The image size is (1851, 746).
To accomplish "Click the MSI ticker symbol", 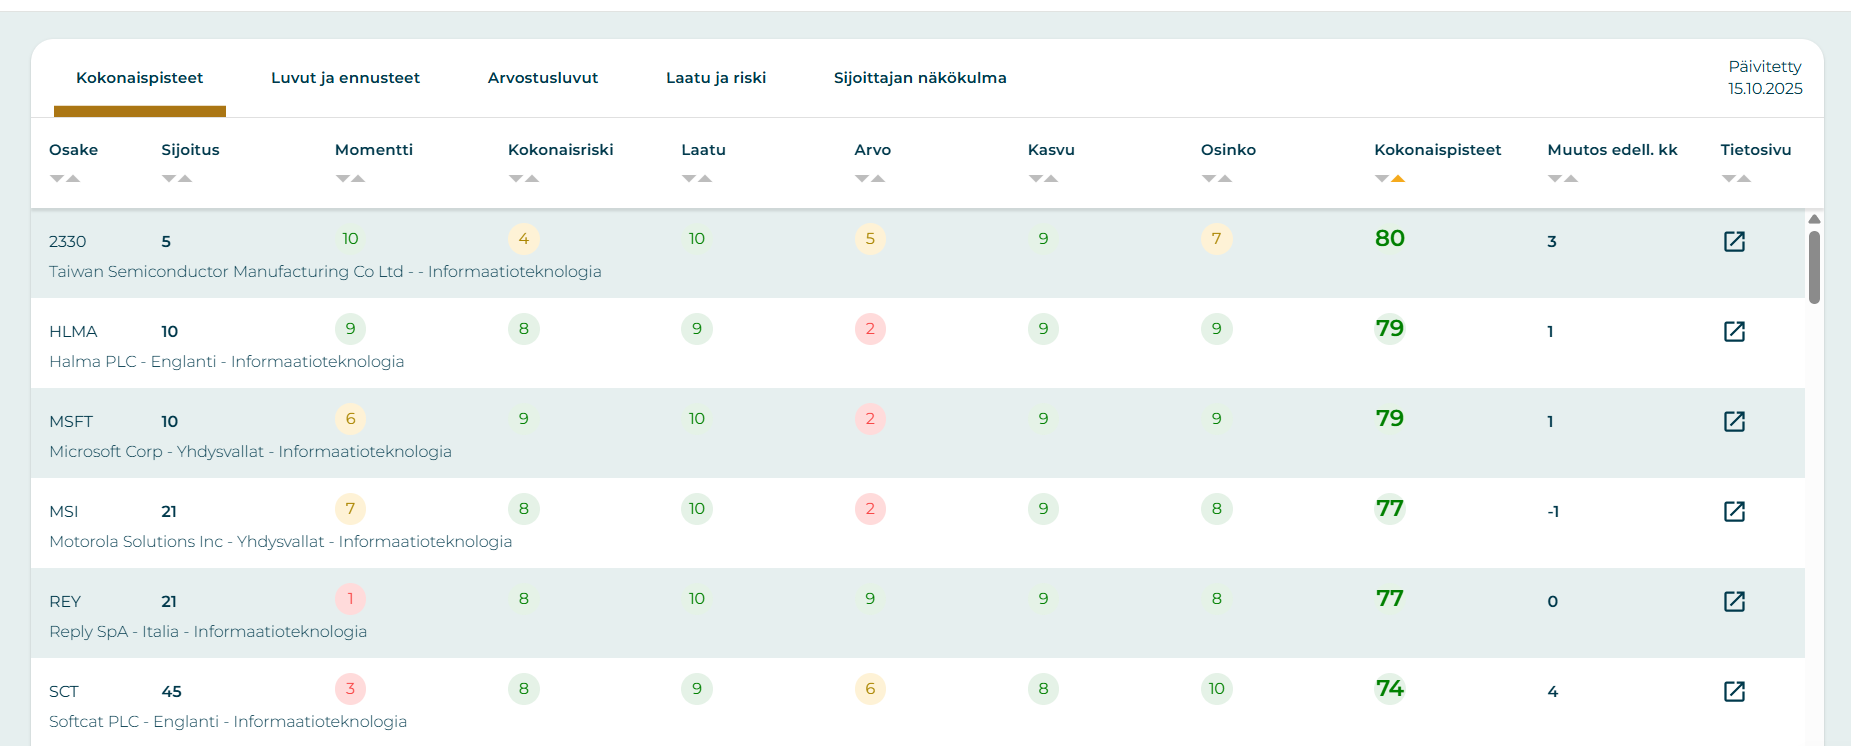I will click(x=64, y=512).
